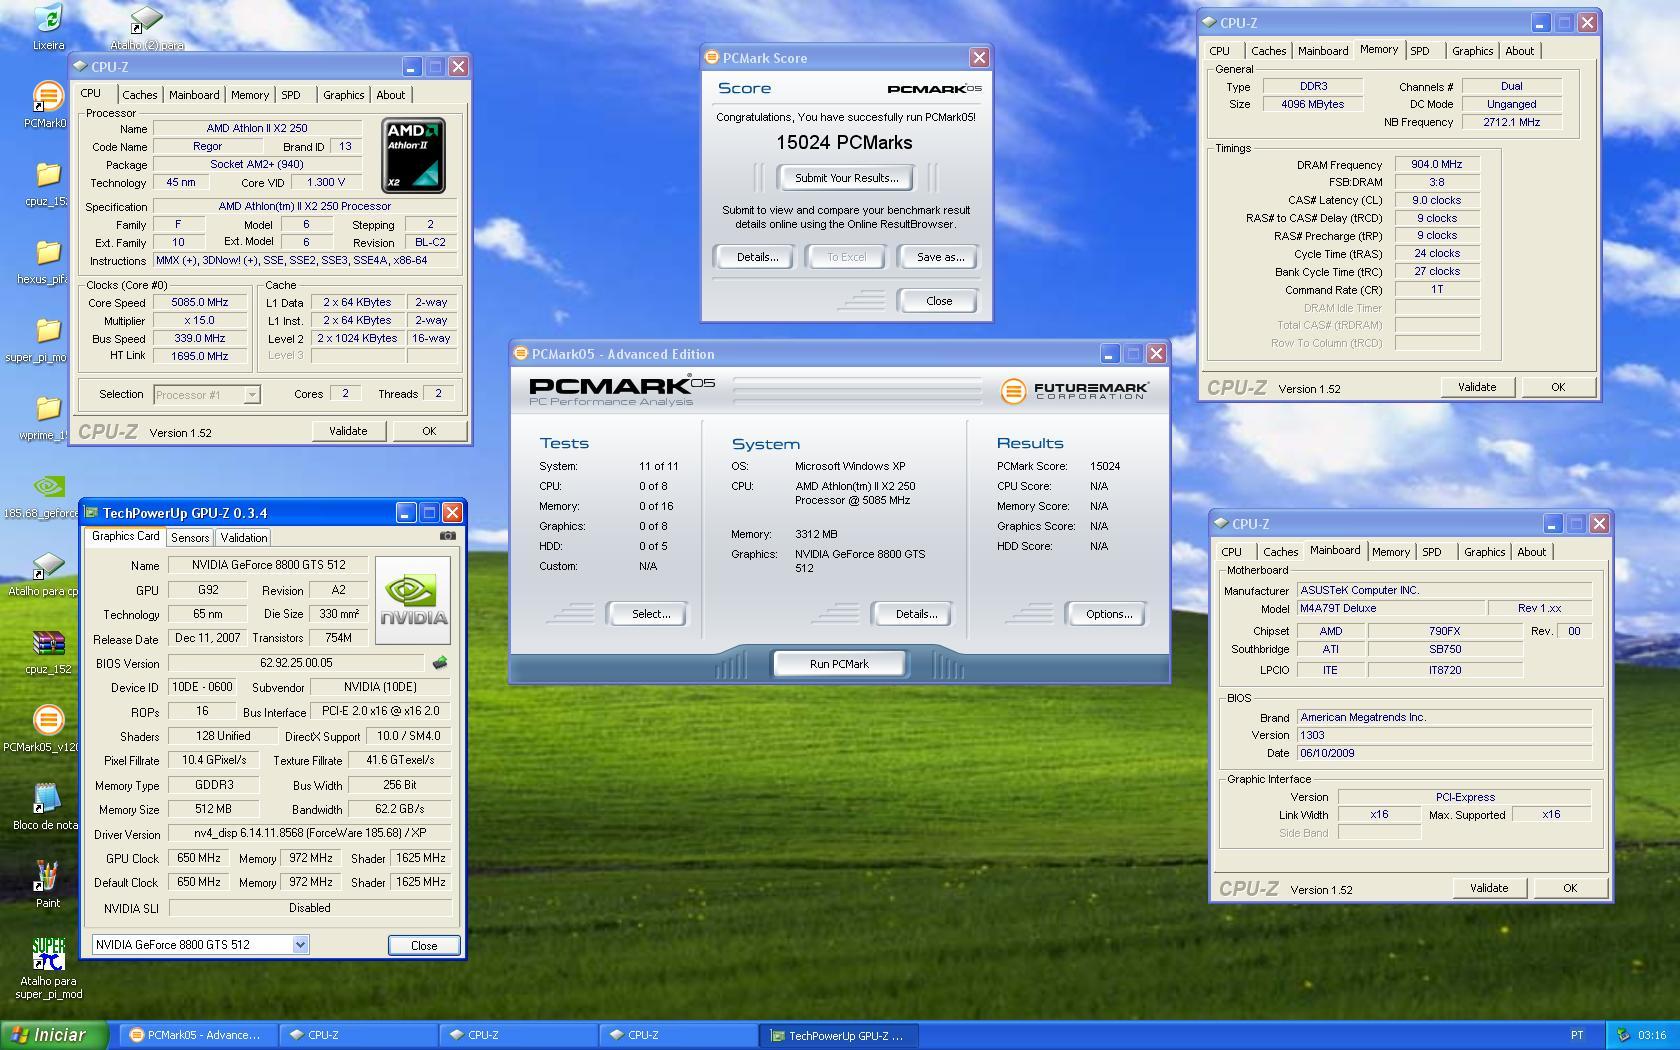
Task: Close the PCMark Score dialog via Close button
Action: (939, 301)
